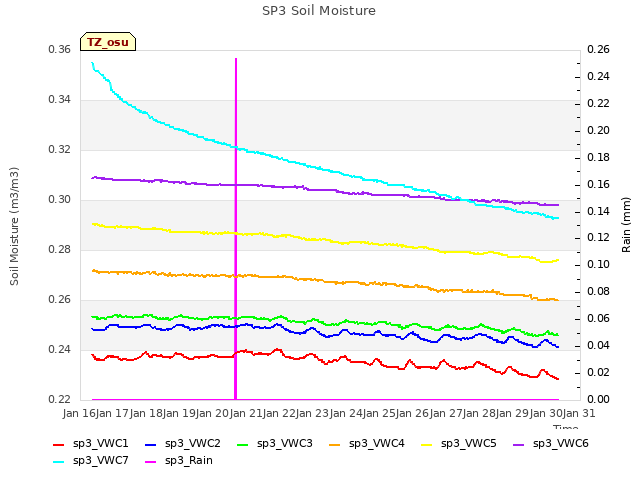Click the 0.34 left axis value

[60, 100]
